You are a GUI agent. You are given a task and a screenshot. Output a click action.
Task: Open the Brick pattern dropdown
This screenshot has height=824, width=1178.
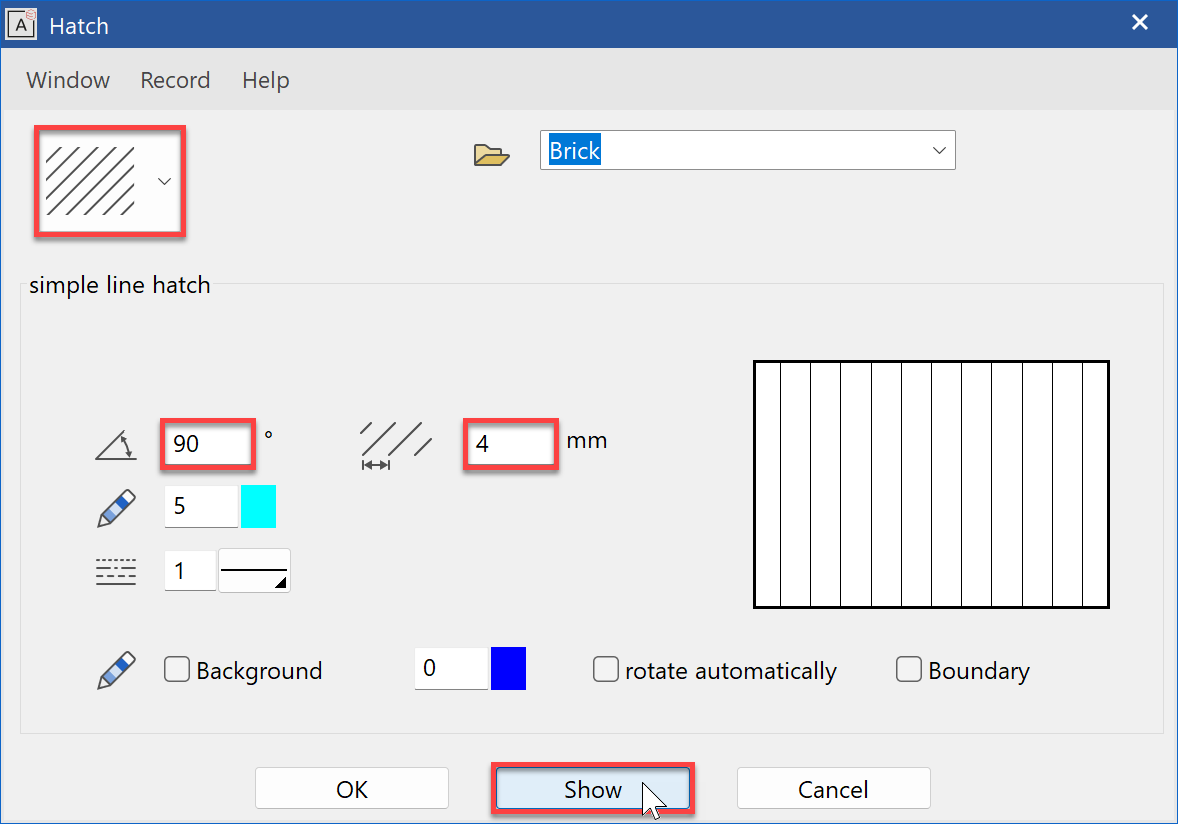938,150
